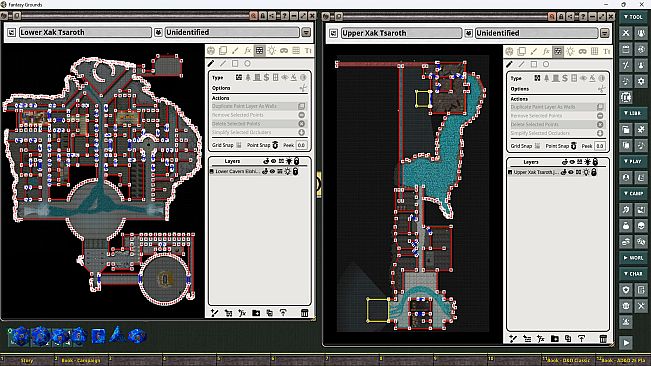The image size is (651, 366).
Task: Open the grid tool in Lower Xak Tsaroth toolbar
Action: point(296,51)
